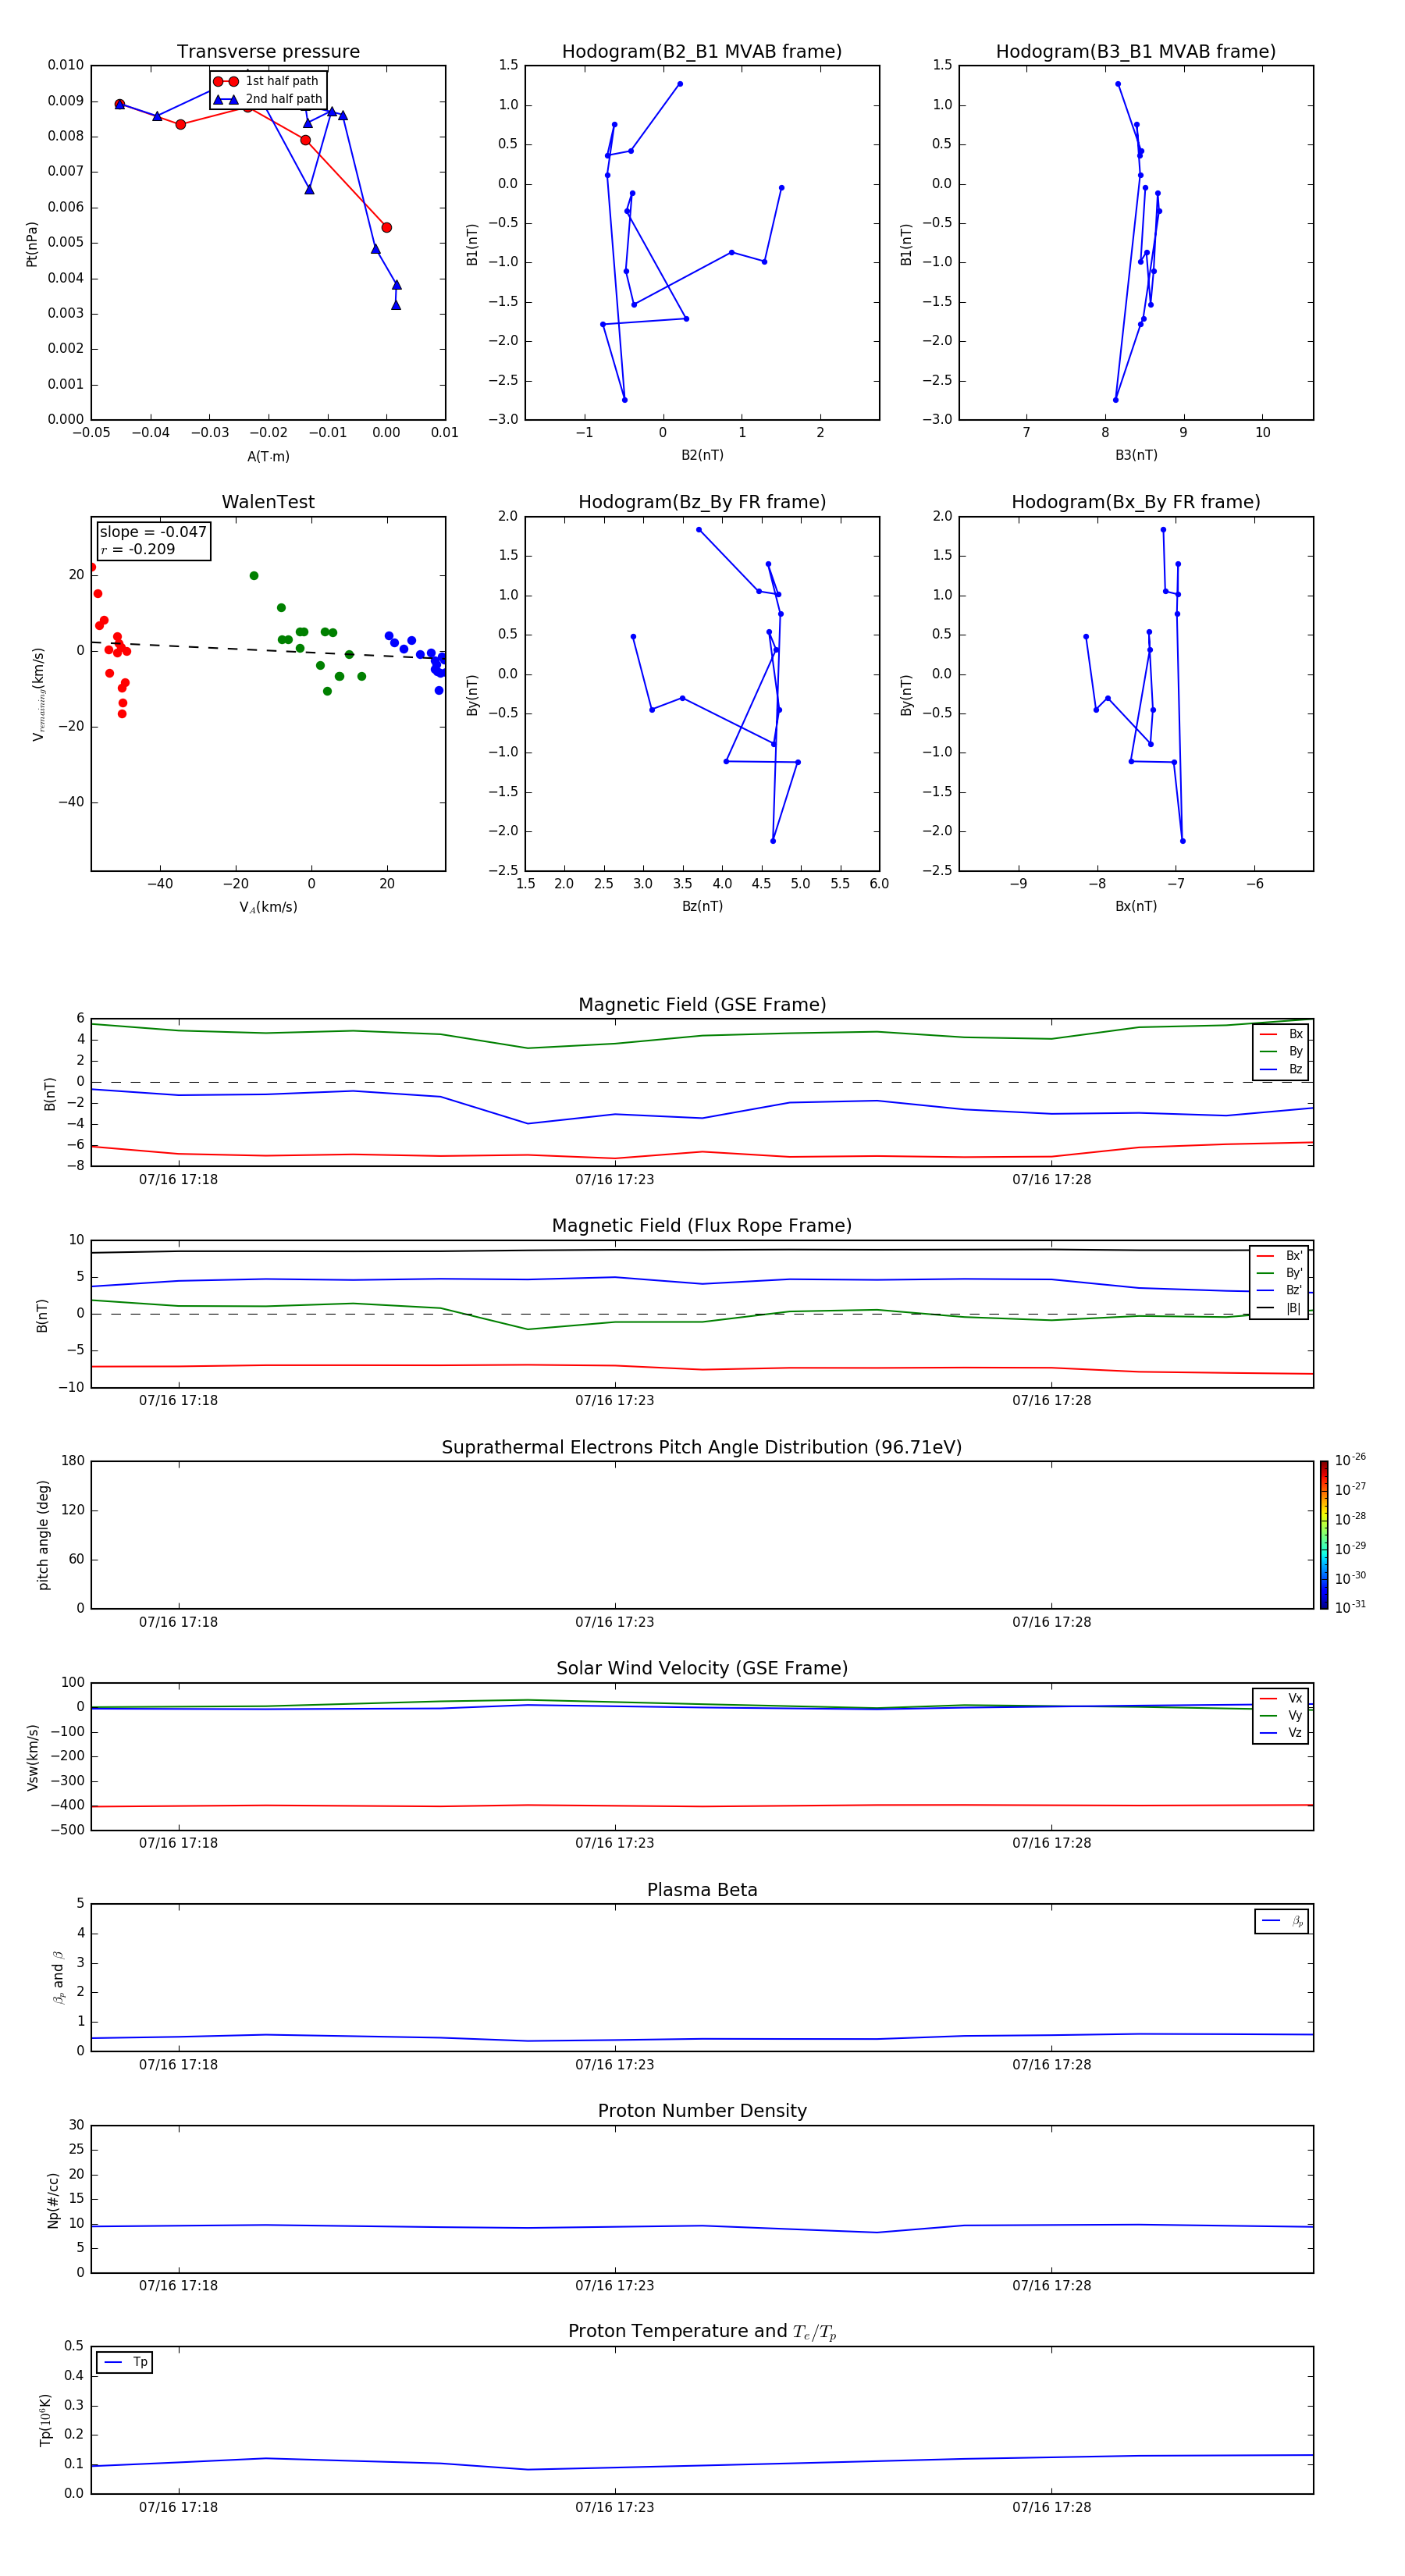Screen dimensions: 1405x2576
Task: Click the "Np(#/cc)" y-axis label
Action: 53,2200
